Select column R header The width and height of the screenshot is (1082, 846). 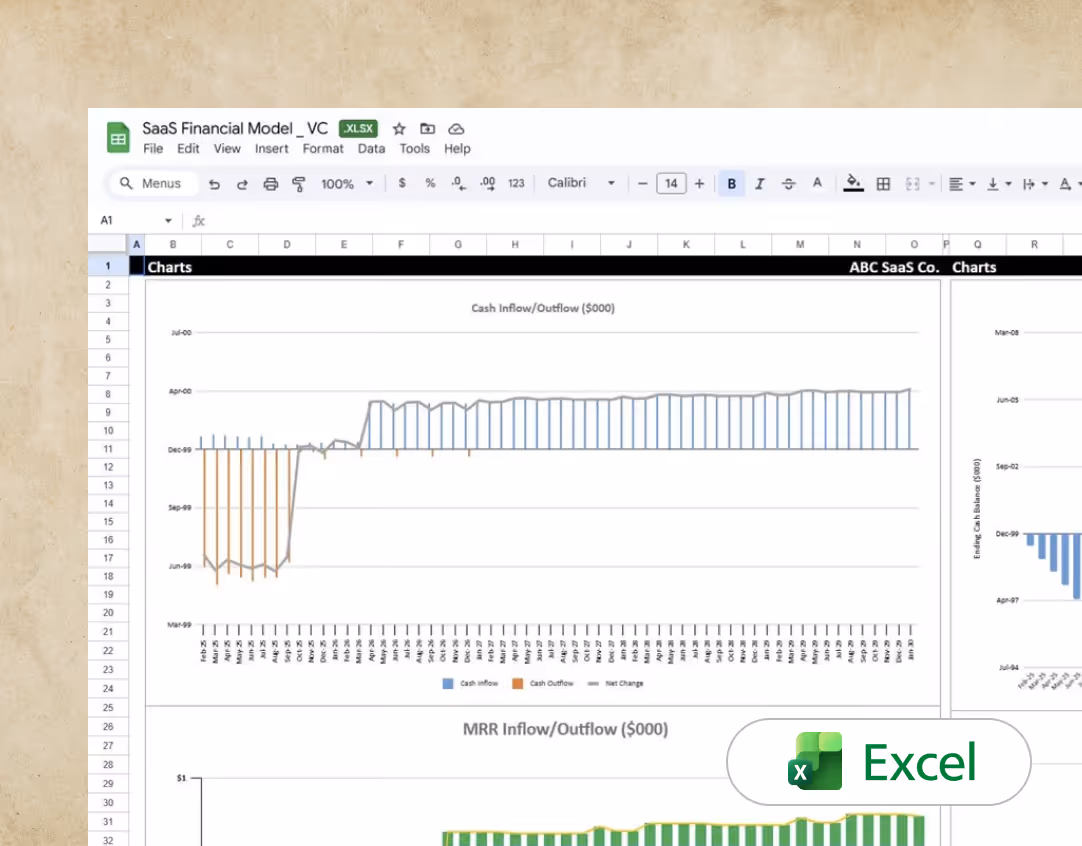click(1034, 244)
